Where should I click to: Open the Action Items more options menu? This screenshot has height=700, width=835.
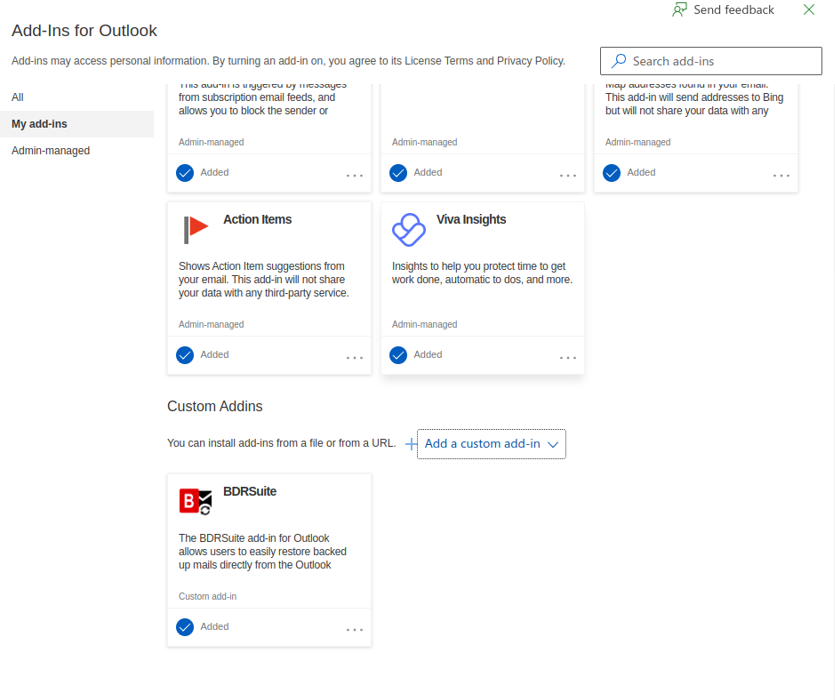[x=355, y=357]
